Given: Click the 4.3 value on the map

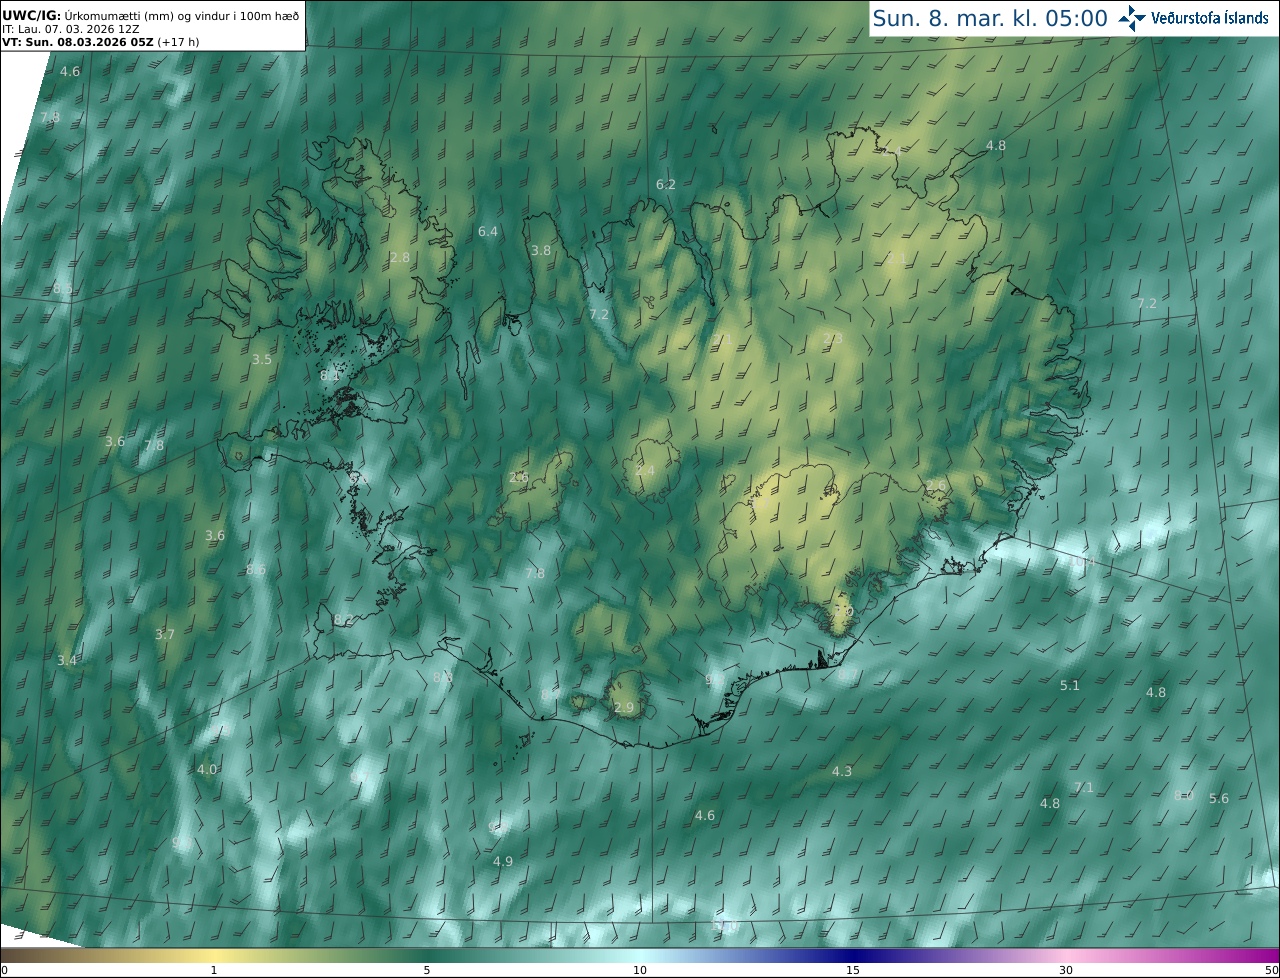Looking at the screenshot, I should pos(842,771).
